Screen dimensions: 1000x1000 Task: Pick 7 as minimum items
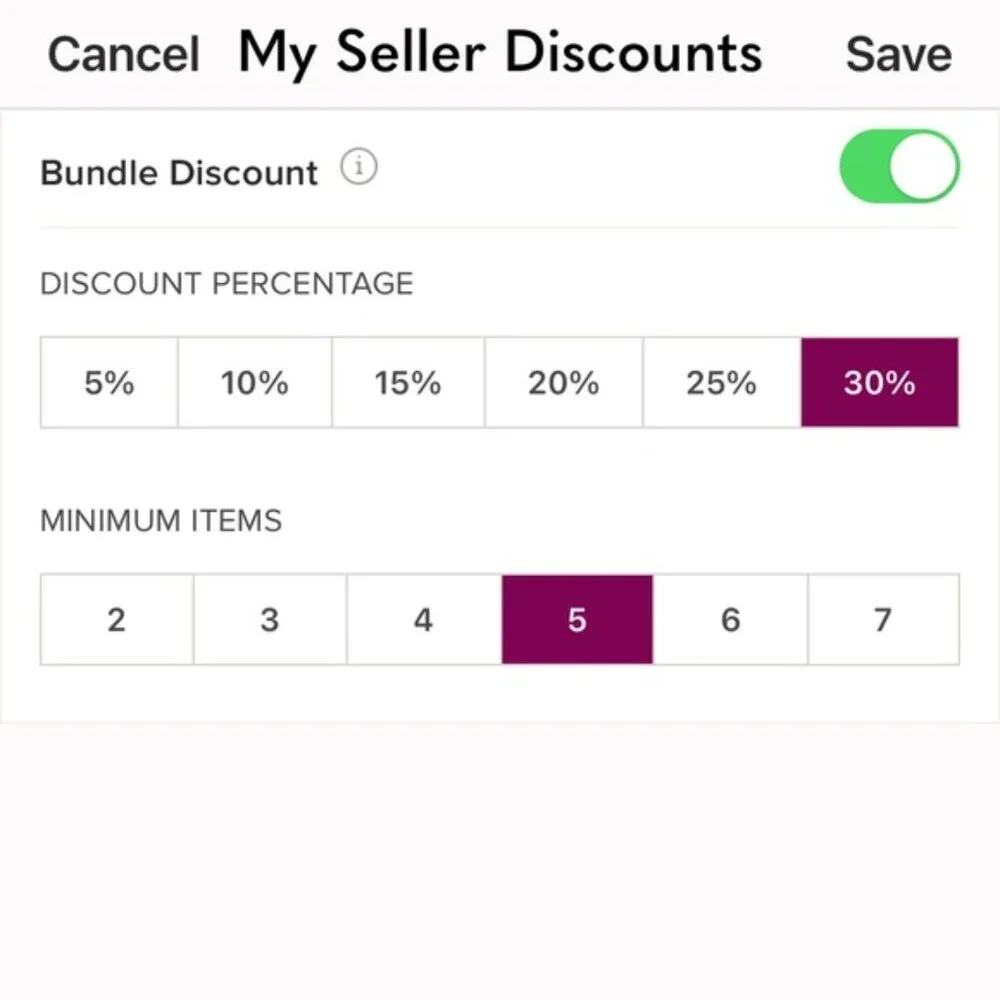[883, 620]
